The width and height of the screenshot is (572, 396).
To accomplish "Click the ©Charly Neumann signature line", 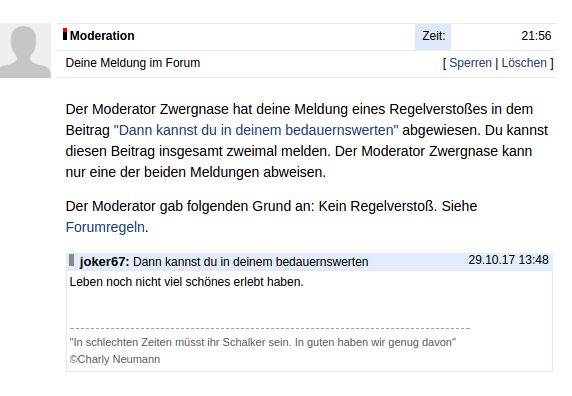I will tap(115, 359).
